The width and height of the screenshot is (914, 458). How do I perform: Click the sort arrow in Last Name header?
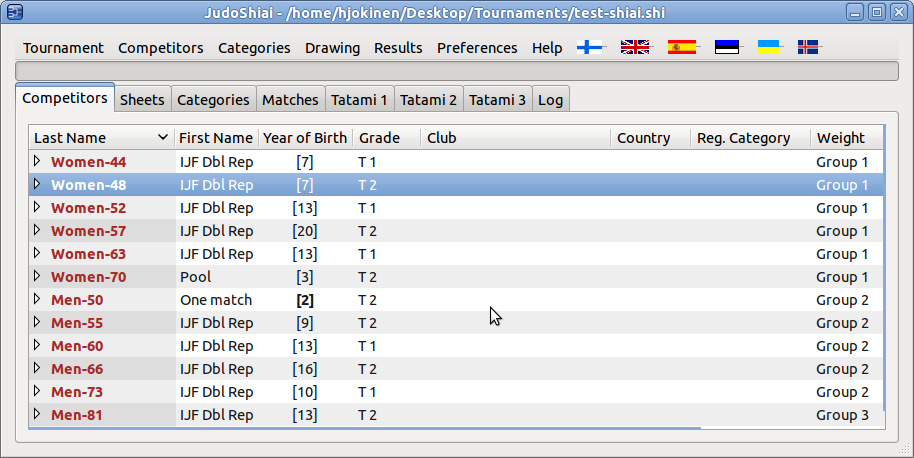163,138
